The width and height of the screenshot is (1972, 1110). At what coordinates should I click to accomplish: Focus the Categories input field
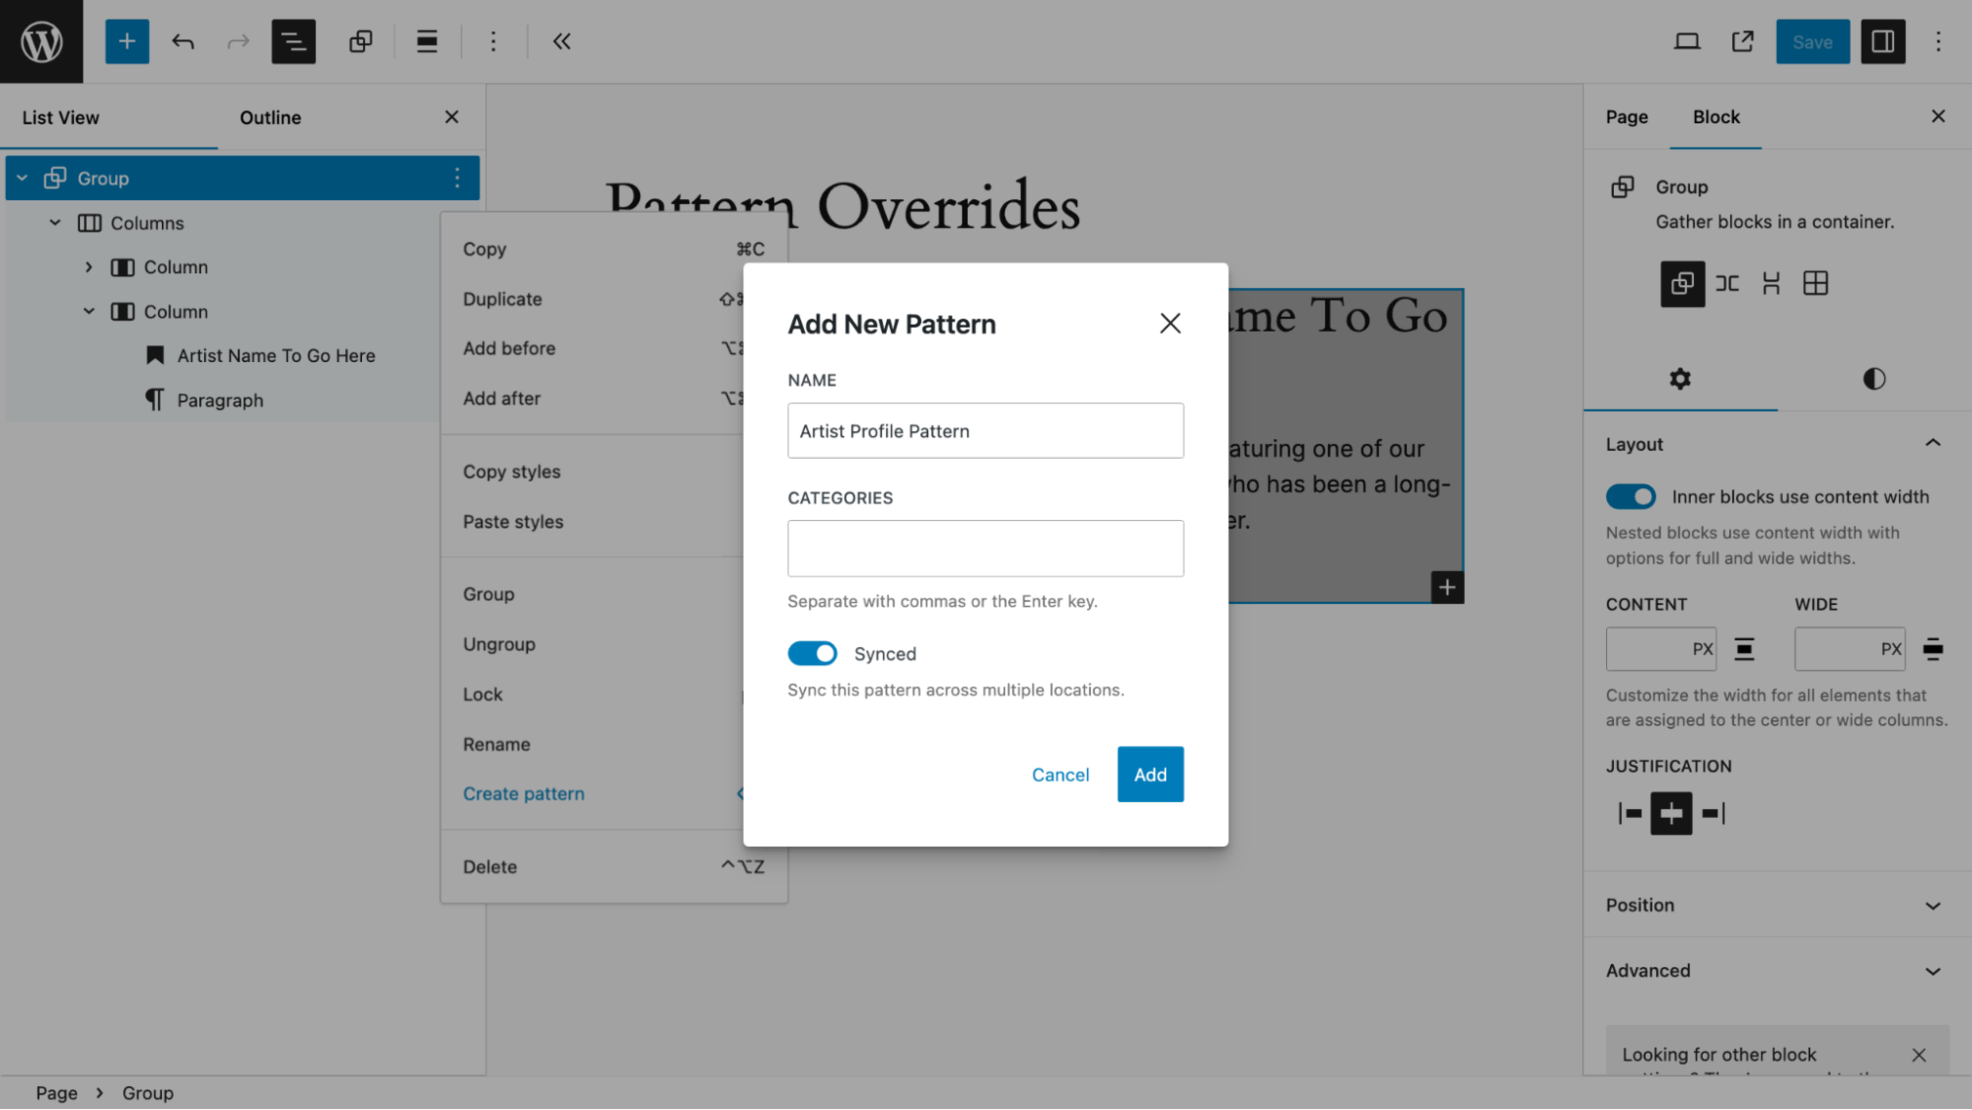coord(985,548)
